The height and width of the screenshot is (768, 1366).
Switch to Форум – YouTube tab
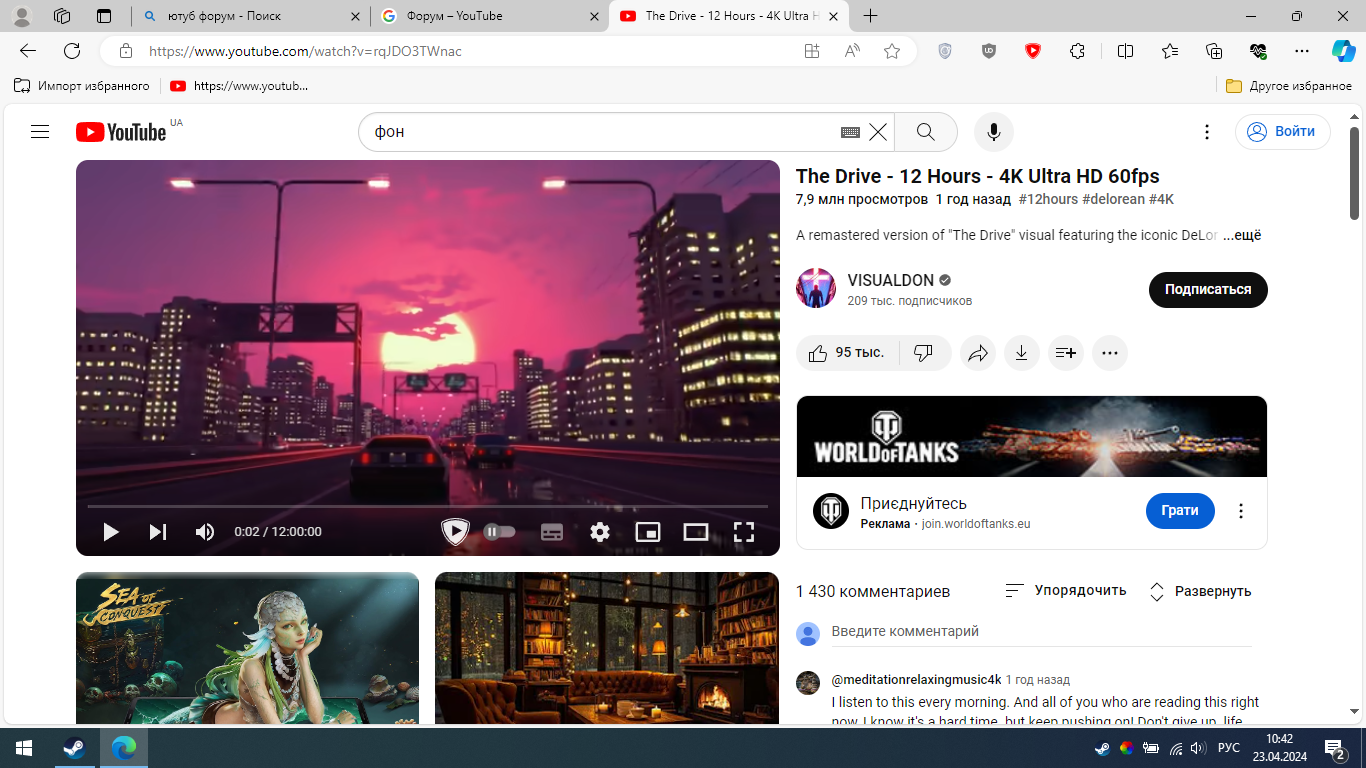point(489,16)
